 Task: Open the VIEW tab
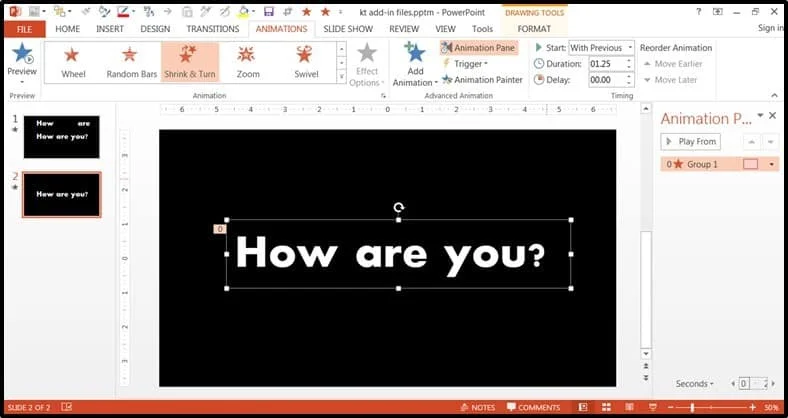point(445,29)
